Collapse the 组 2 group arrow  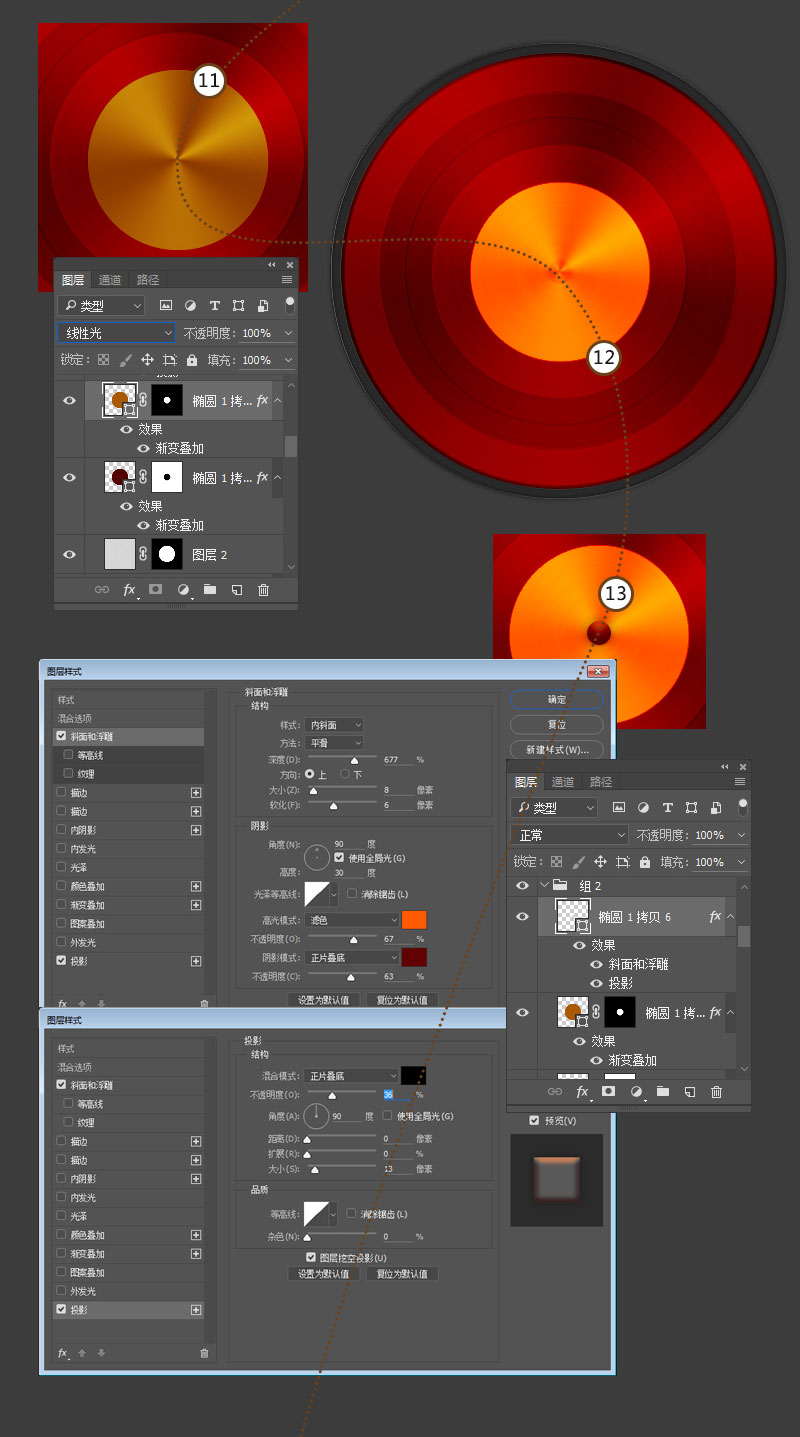(x=544, y=885)
